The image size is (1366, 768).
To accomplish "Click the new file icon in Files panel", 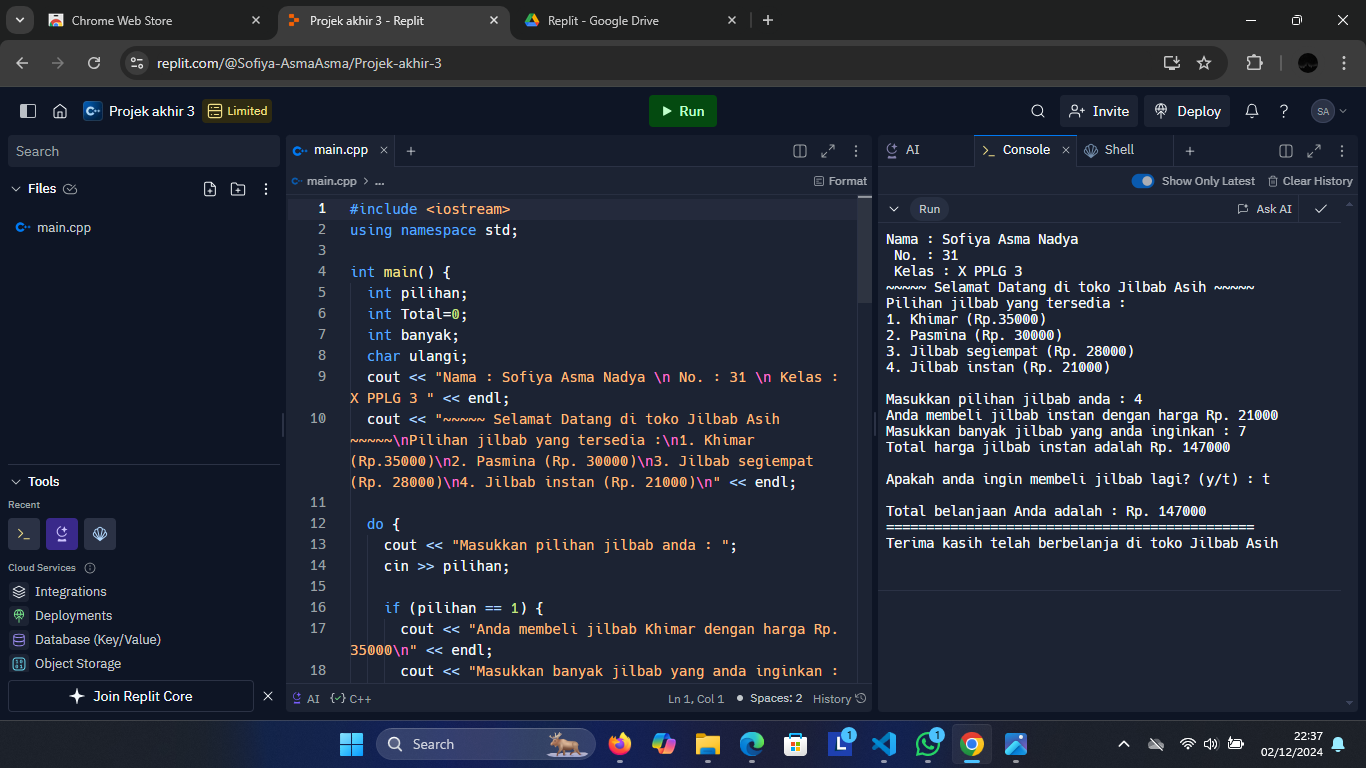I will 210,189.
